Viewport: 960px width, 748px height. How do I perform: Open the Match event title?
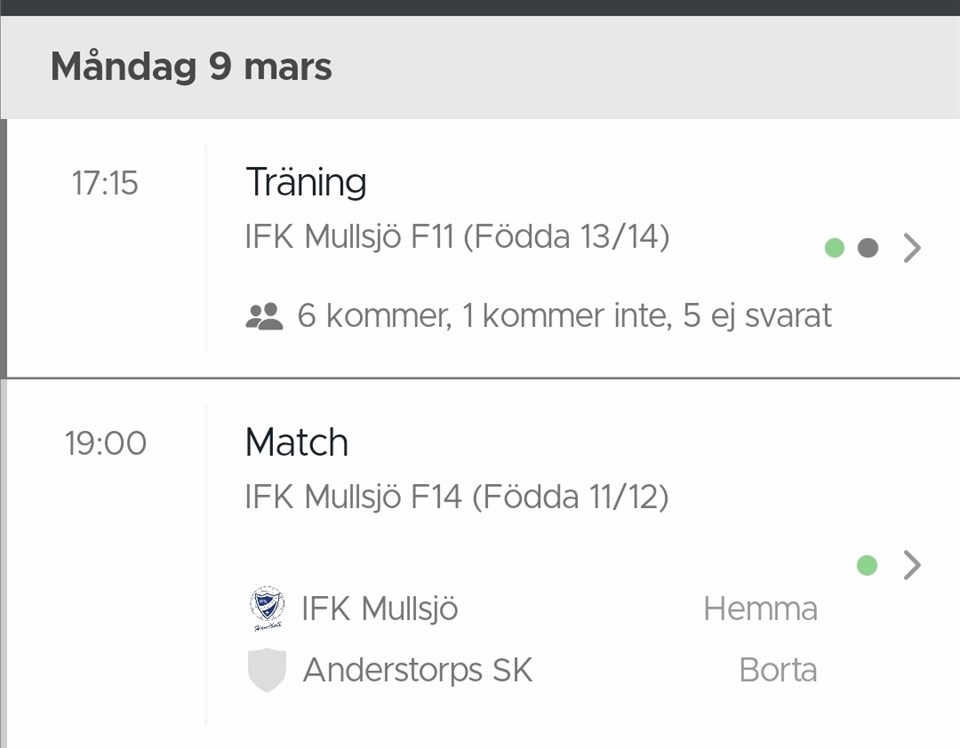tap(297, 442)
